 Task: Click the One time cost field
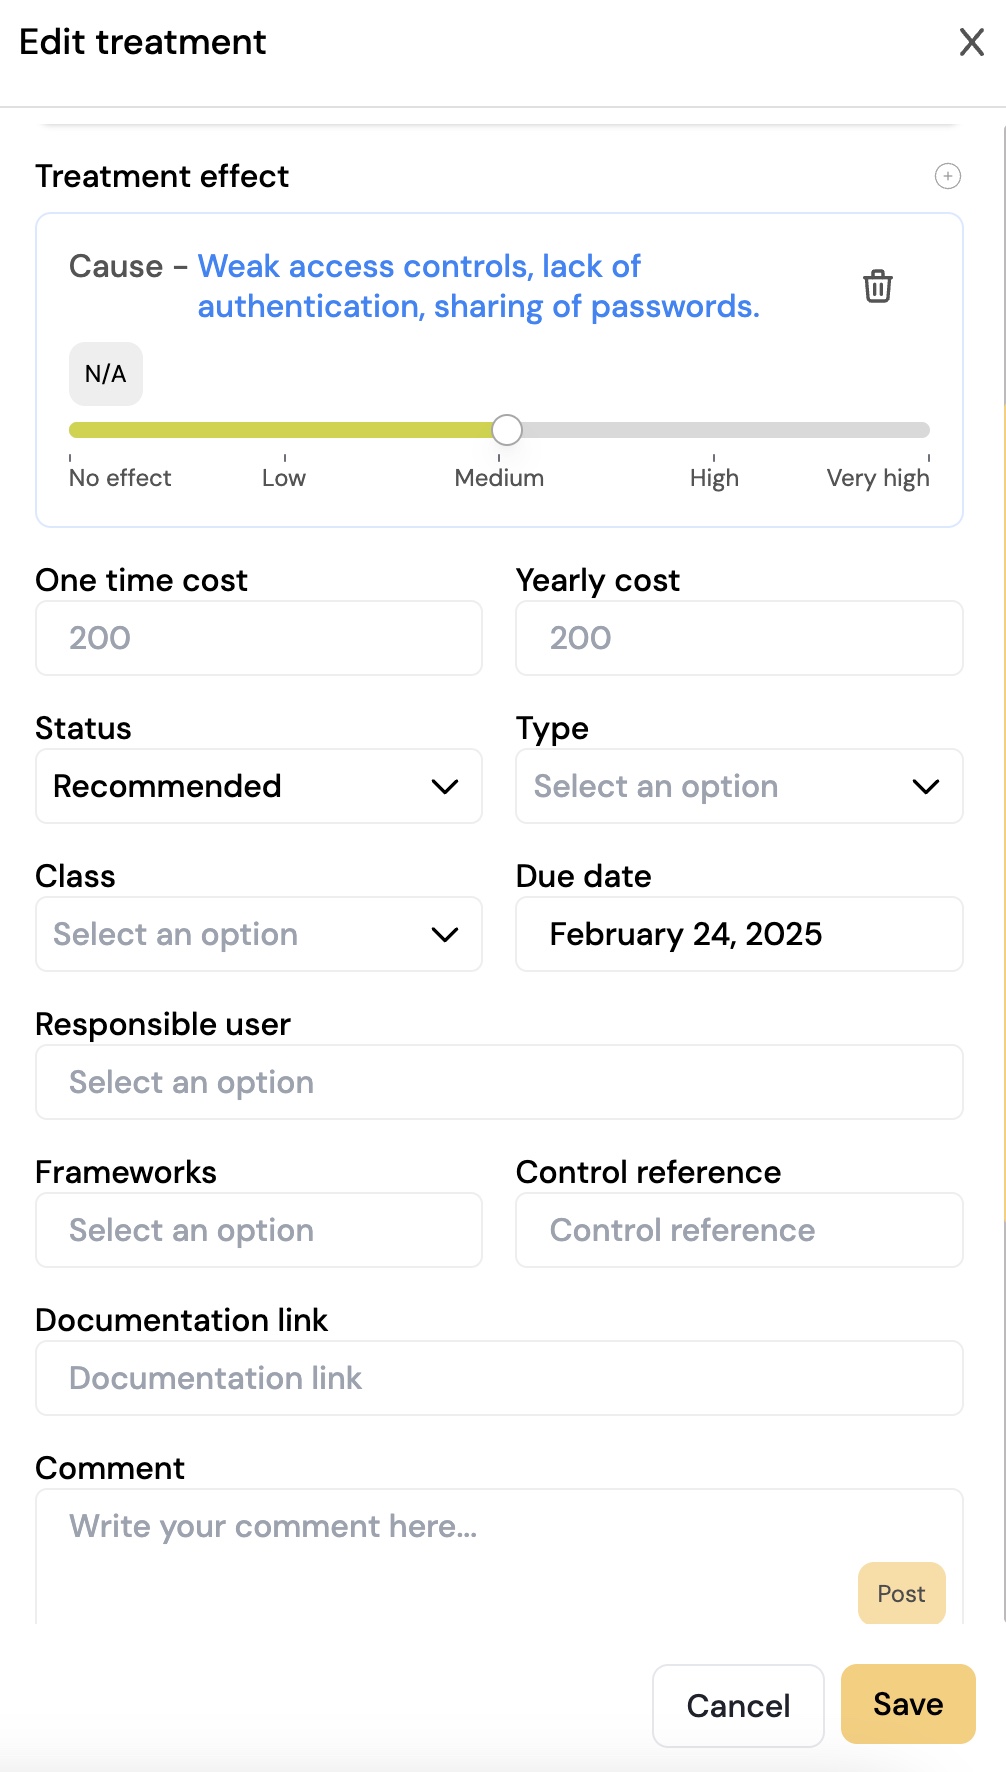tap(259, 638)
